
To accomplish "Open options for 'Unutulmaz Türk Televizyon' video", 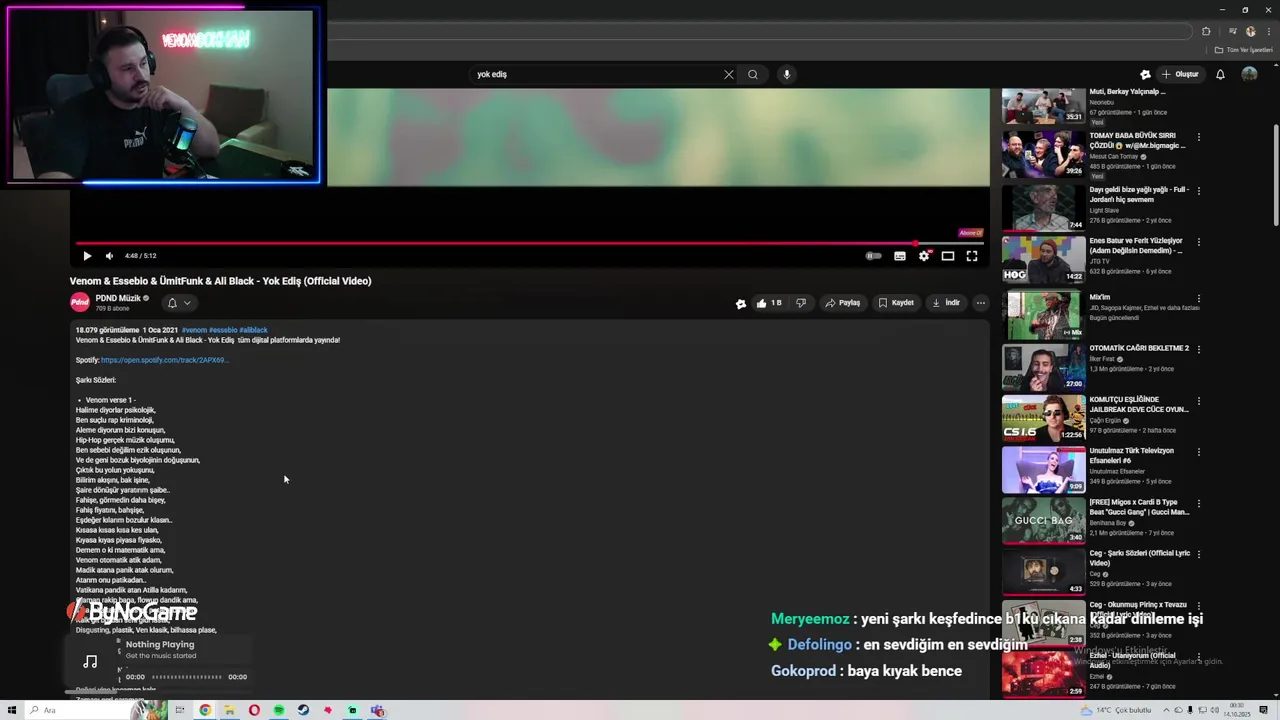I will click(x=1198, y=452).
